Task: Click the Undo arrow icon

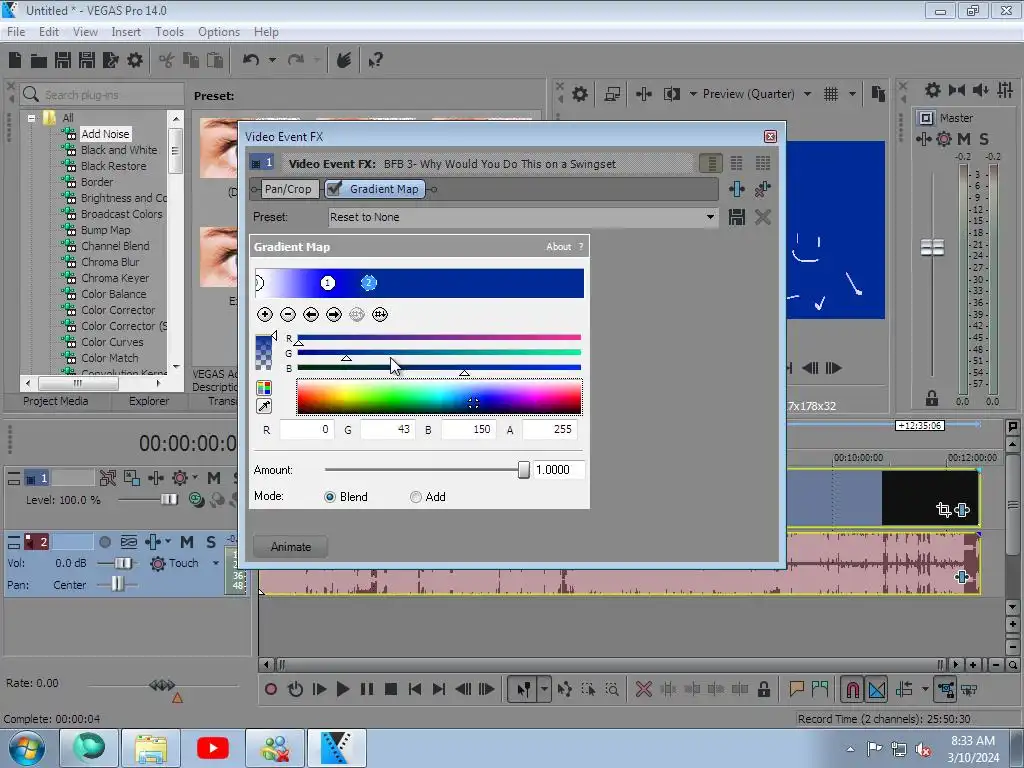Action: coord(251,60)
